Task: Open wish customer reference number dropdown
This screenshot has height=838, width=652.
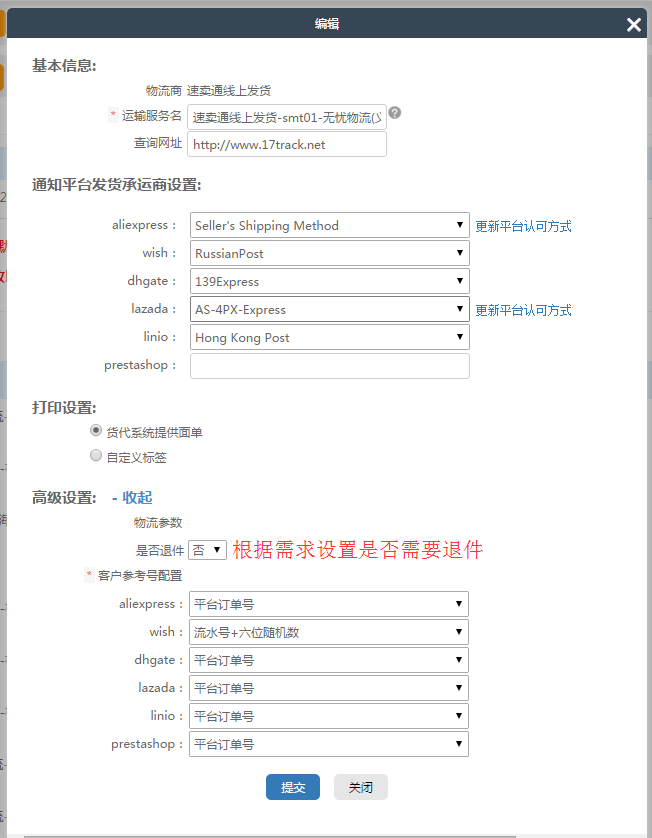Action: (329, 632)
